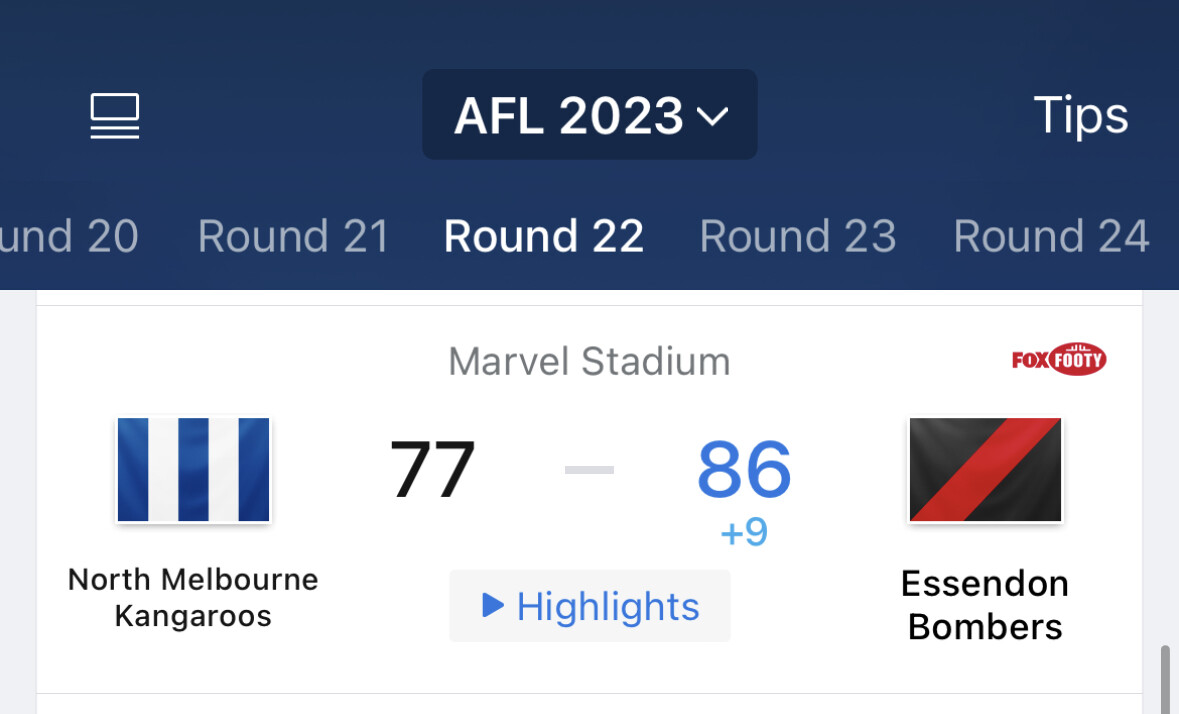The image size is (1179, 714).
Task: Open the Tips link
Action: (x=1080, y=115)
